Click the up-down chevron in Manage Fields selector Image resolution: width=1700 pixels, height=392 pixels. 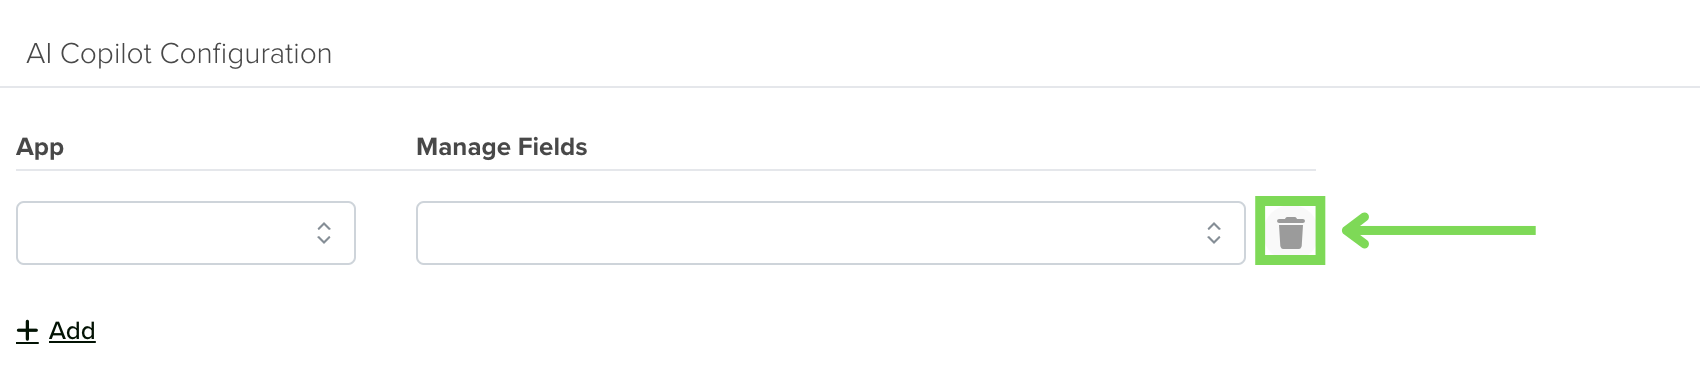pyautogui.click(x=1214, y=233)
